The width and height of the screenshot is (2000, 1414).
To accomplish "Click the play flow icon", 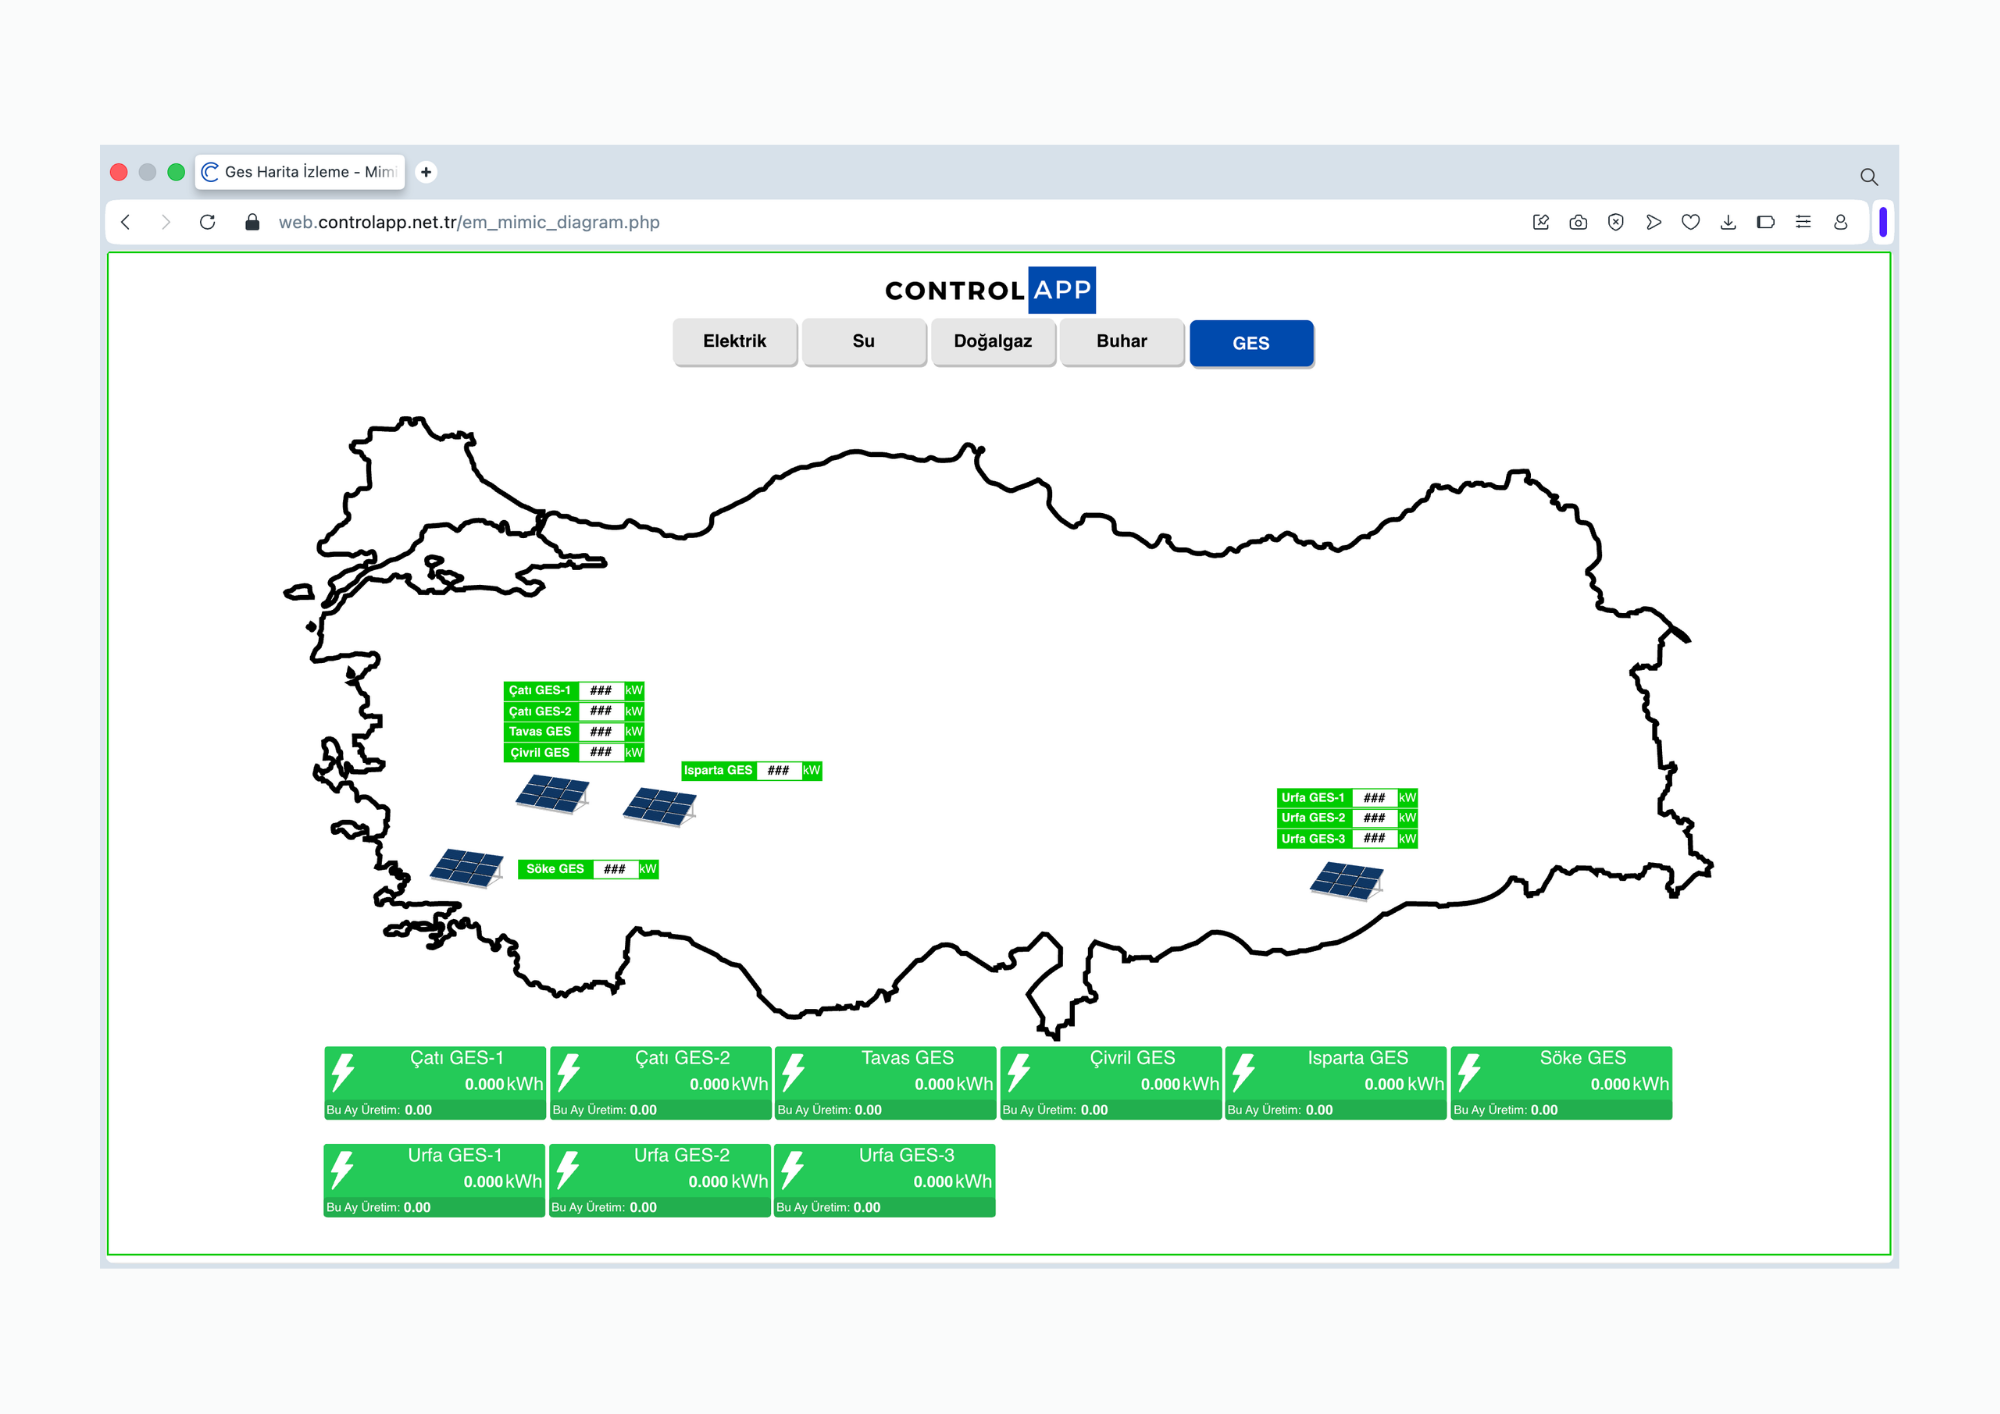I will (1653, 222).
